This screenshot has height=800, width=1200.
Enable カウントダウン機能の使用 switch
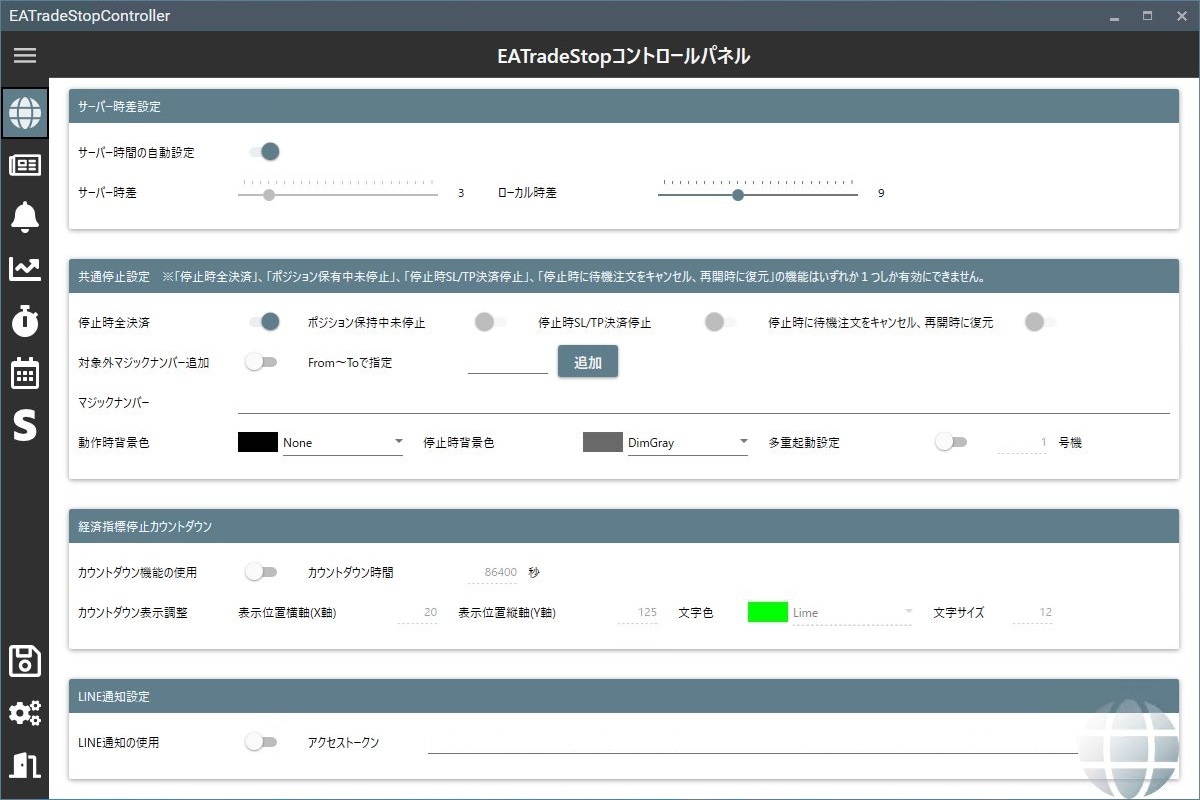261,572
